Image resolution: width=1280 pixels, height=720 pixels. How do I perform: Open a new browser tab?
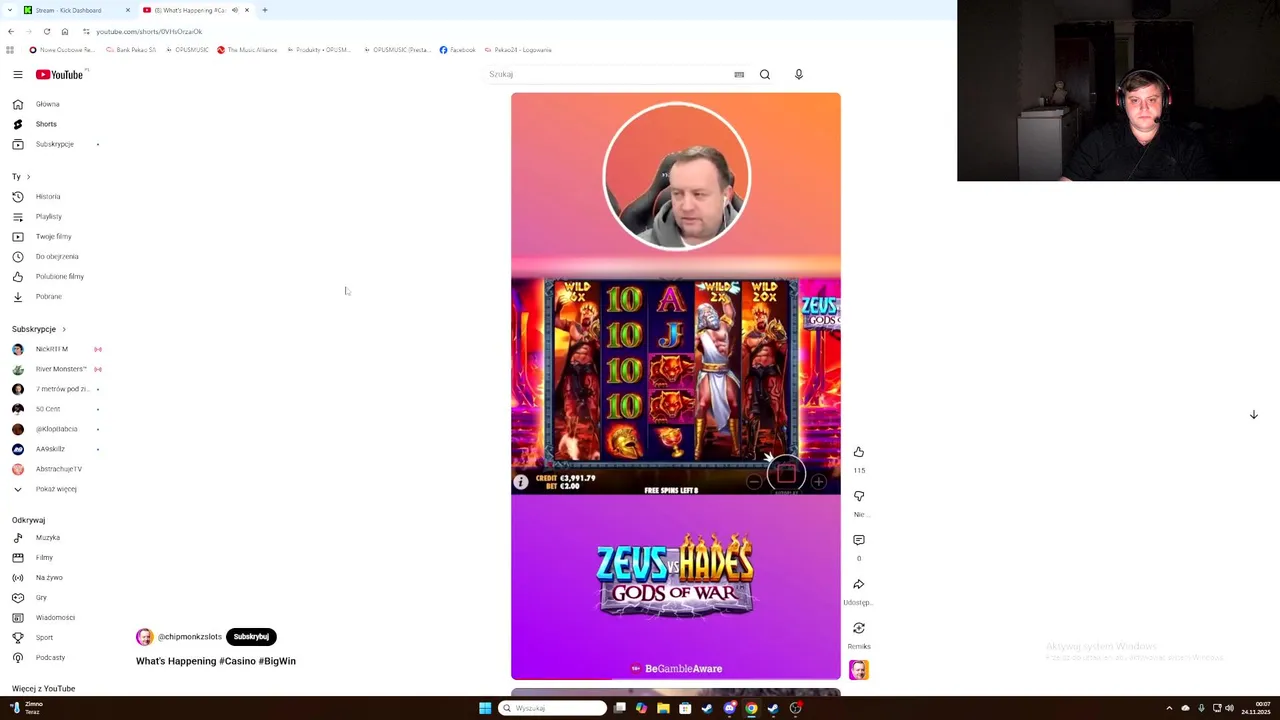click(265, 10)
